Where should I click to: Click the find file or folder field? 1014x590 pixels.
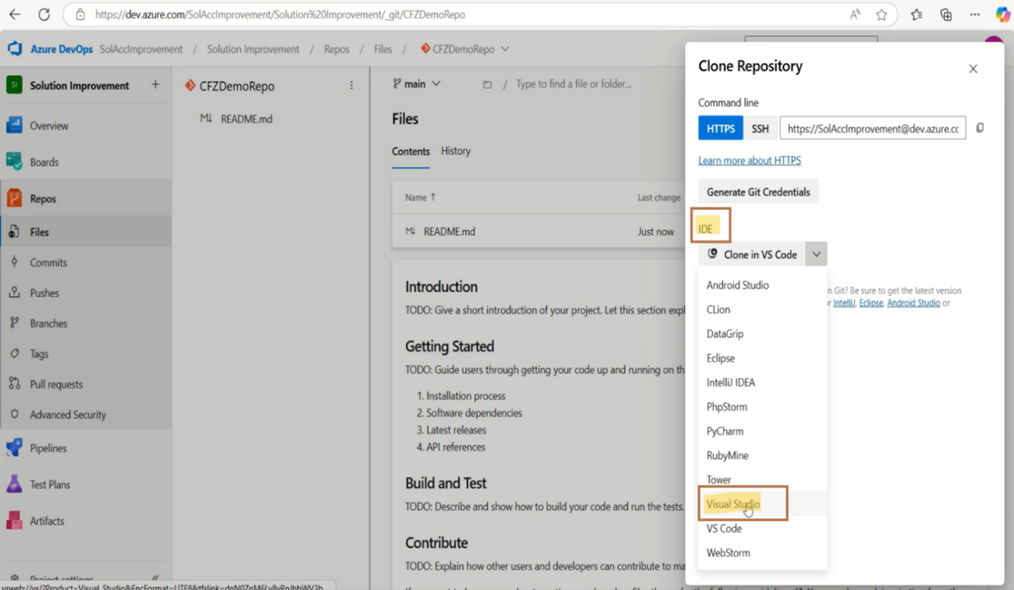tap(574, 84)
